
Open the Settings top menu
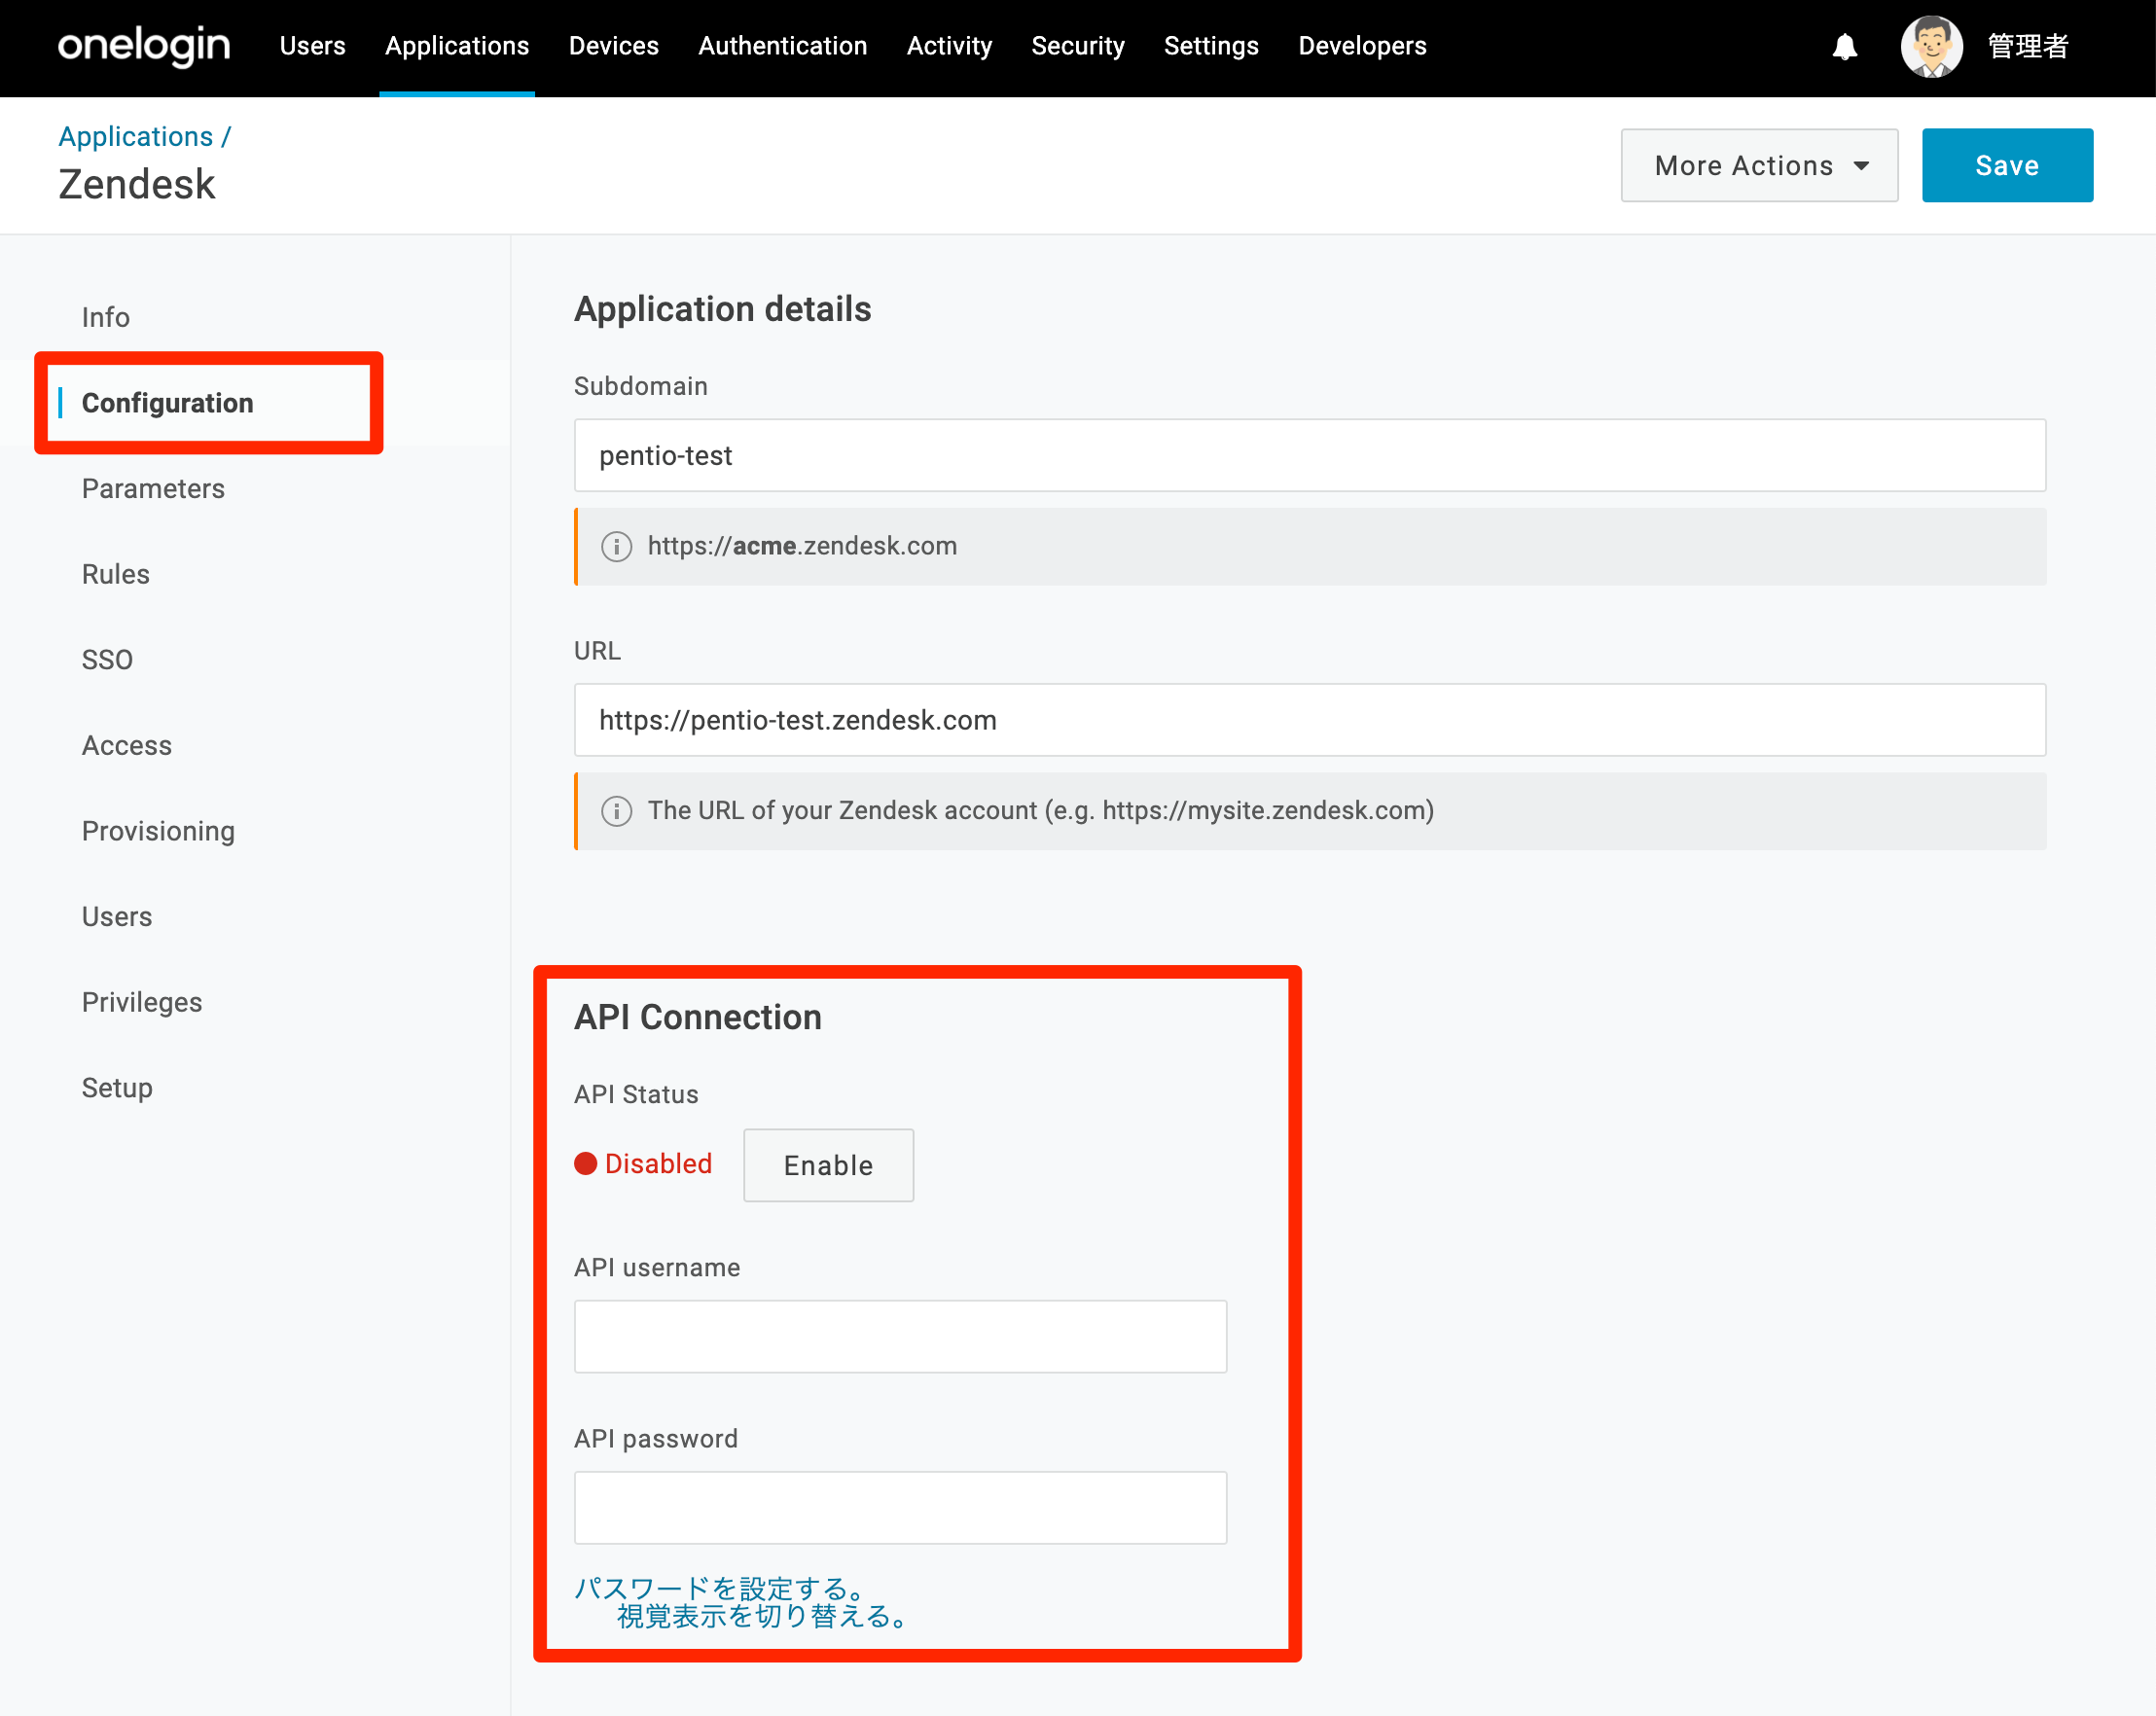(x=1211, y=46)
